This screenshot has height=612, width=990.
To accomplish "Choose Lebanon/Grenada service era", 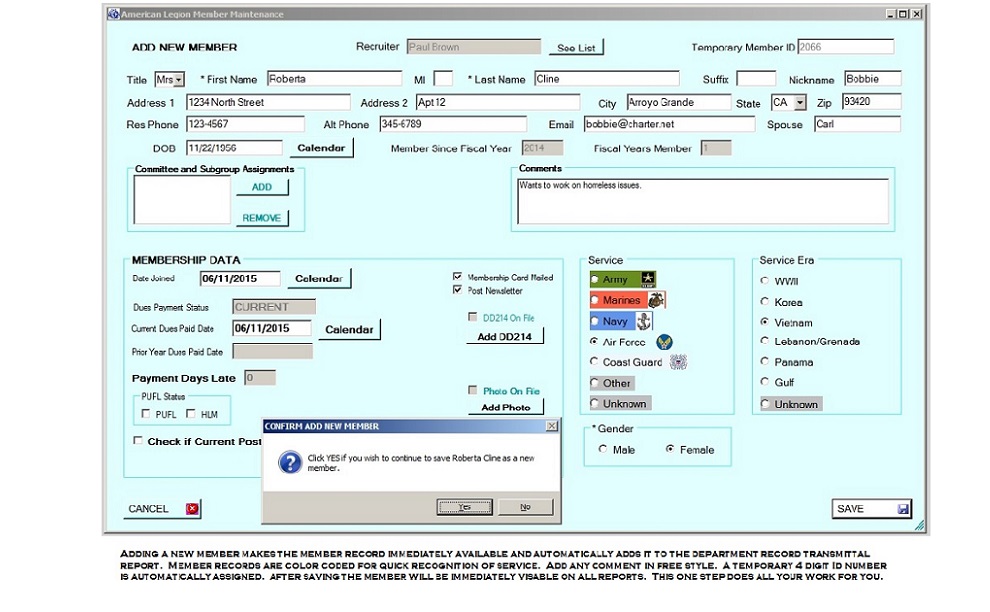I will coord(765,341).
